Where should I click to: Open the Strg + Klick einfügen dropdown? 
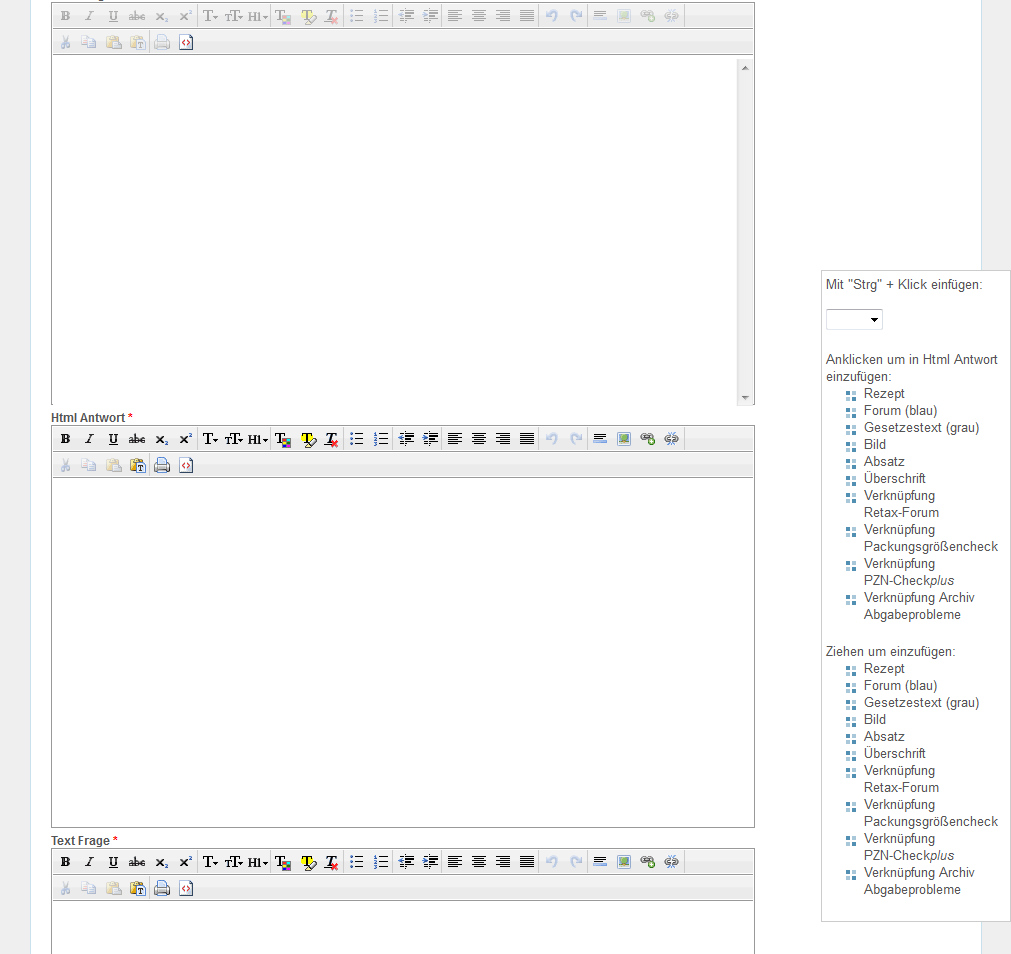coord(854,320)
